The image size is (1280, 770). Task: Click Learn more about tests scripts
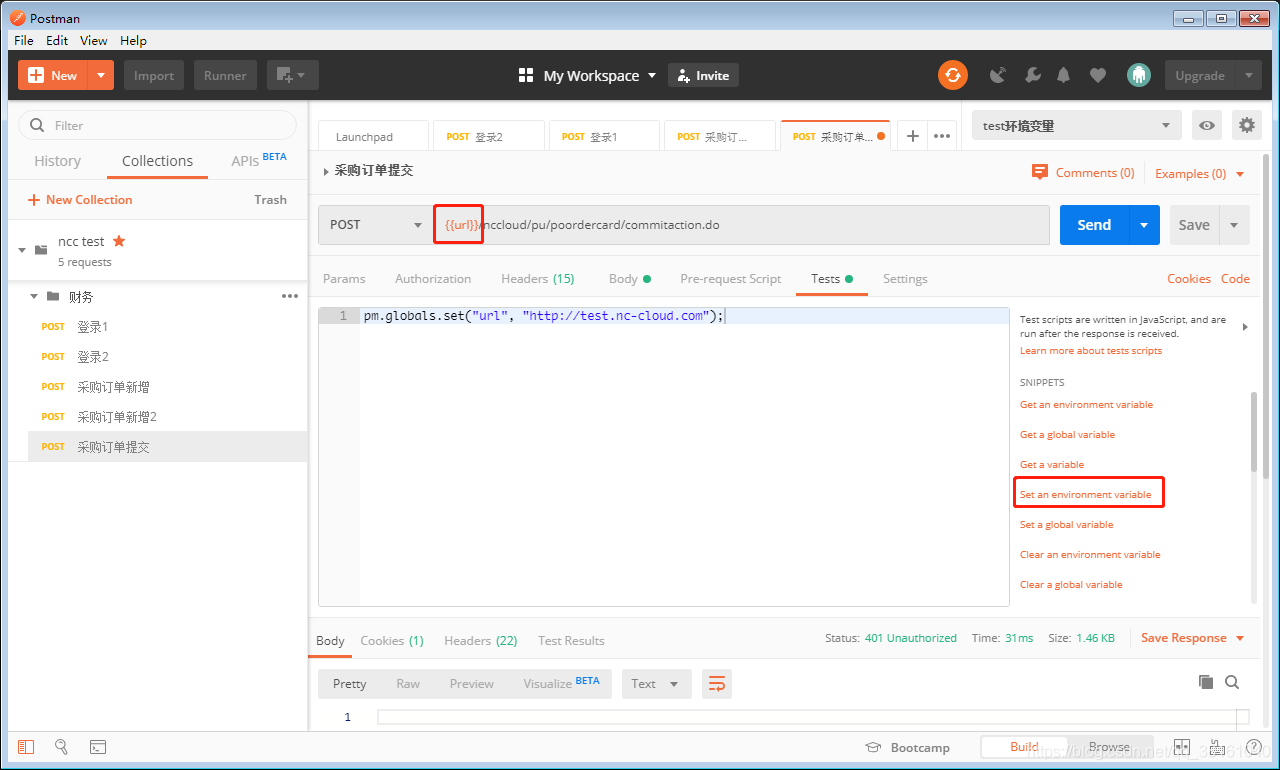coord(1091,350)
